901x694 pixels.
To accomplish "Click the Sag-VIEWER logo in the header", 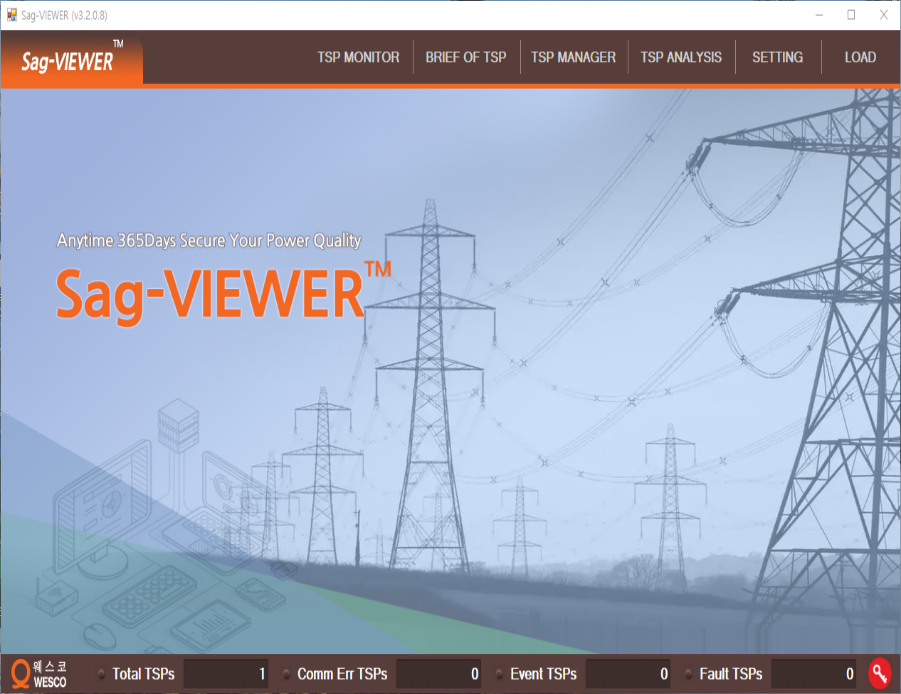I will [x=72, y=59].
